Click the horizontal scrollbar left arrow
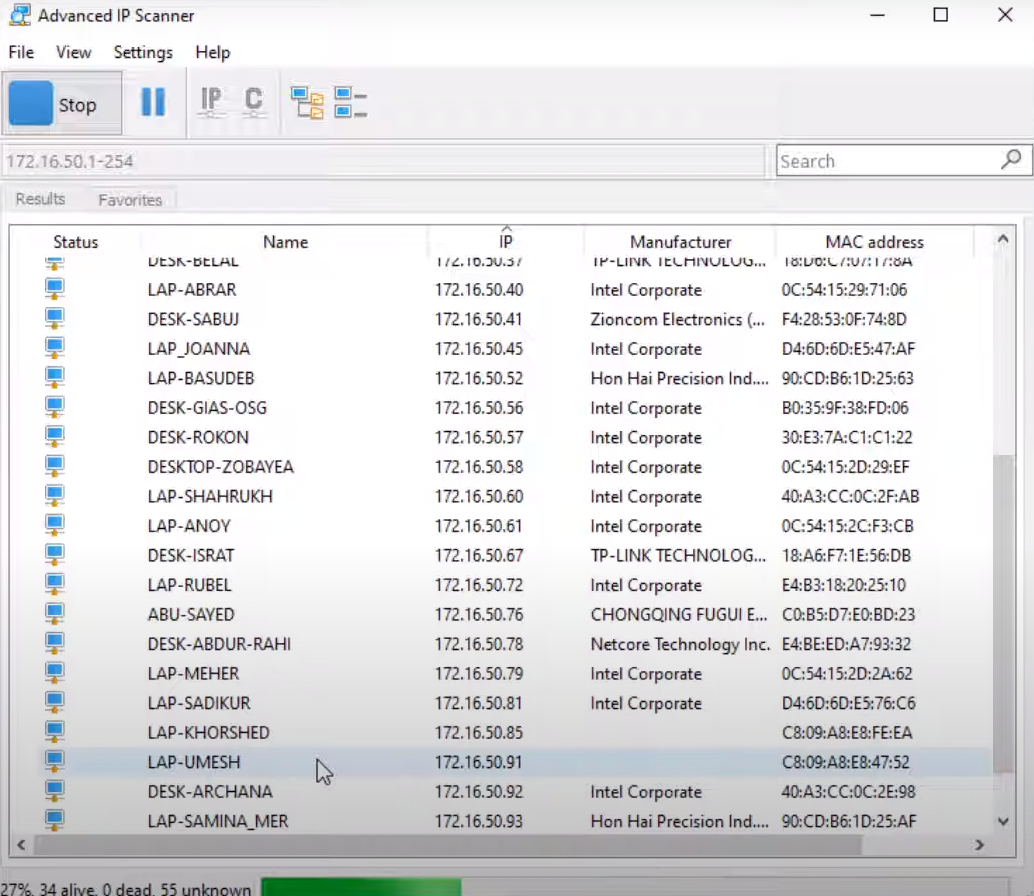Image resolution: width=1034 pixels, height=896 pixels. [x=21, y=845]
